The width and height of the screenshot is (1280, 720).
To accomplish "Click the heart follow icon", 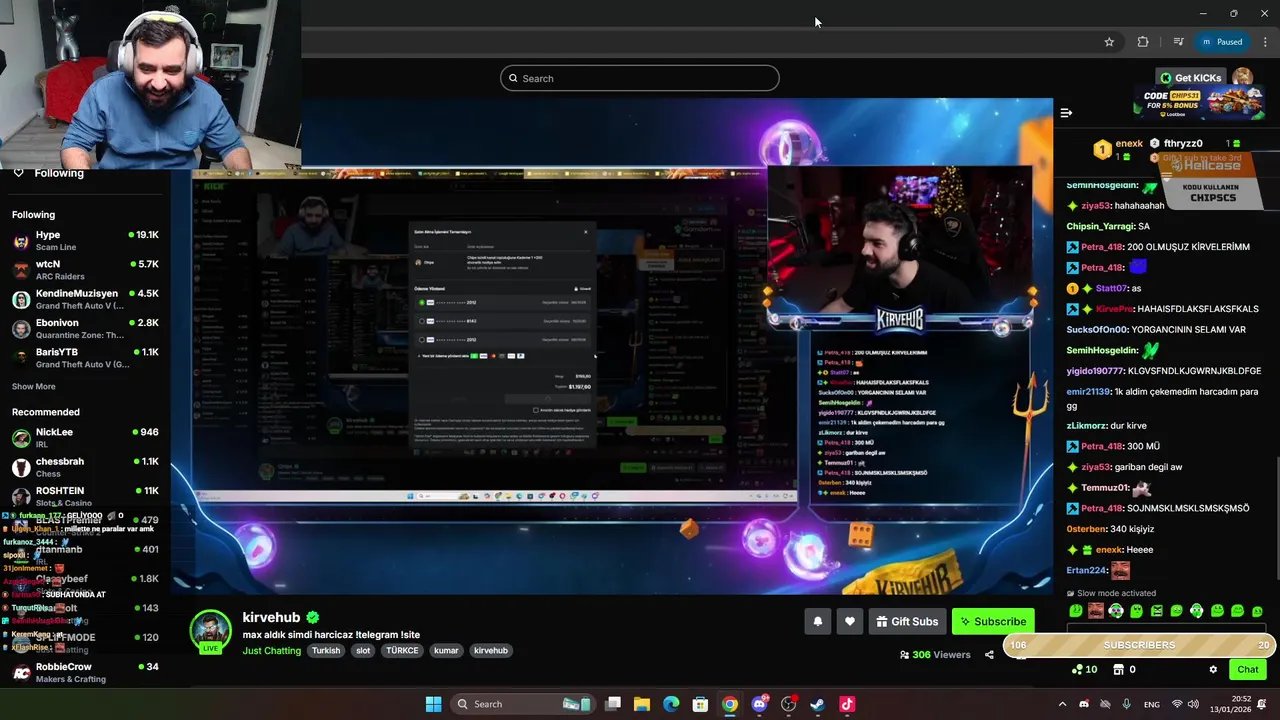I will tap(849, 621).
